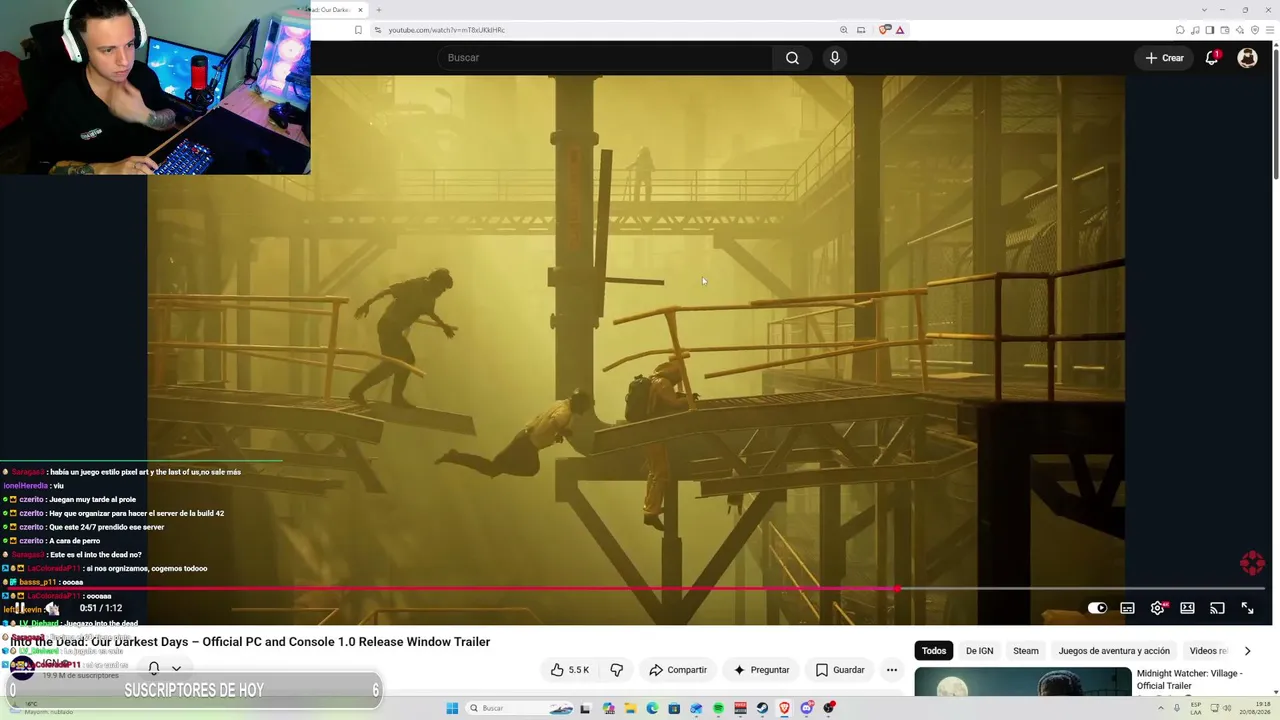Screen dimensions: 1280x720
Task: Select the Steam filter chip
Action: 1026,651
